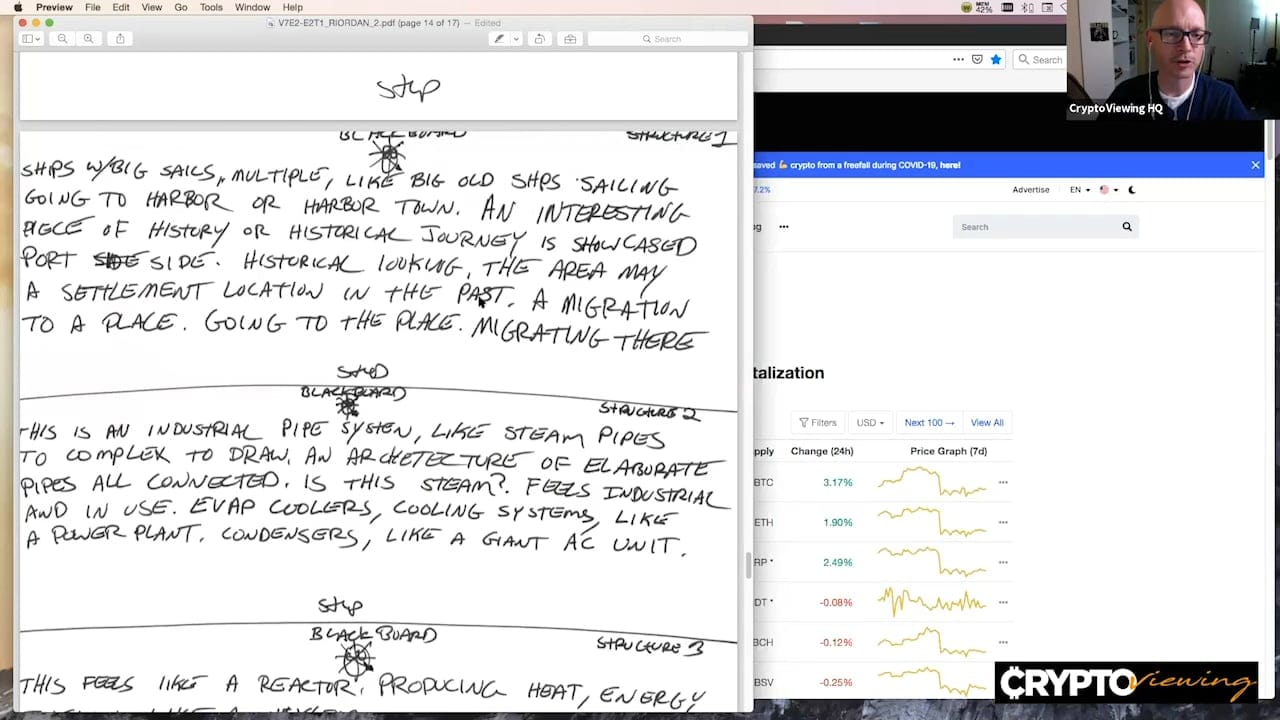Click the Next 100 link
The image size is (1280, 720).
point(929,423)
